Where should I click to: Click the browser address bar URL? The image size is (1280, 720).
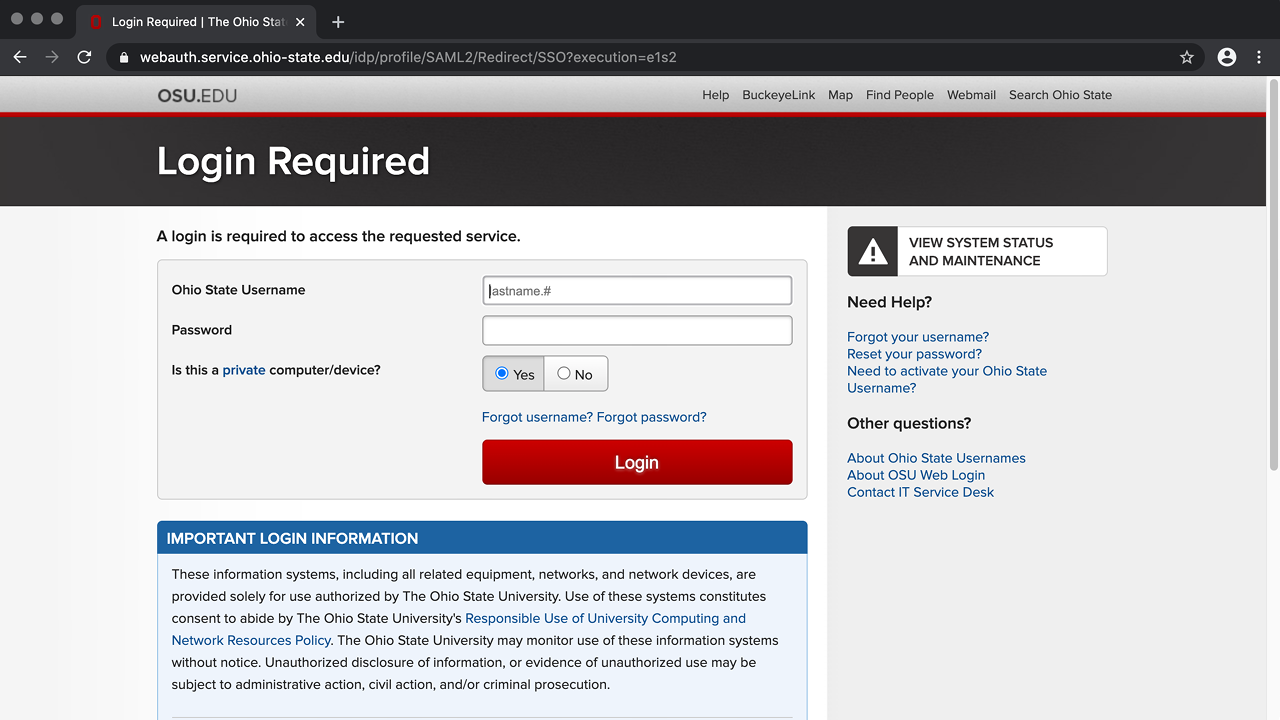click(x=408, y=57)
